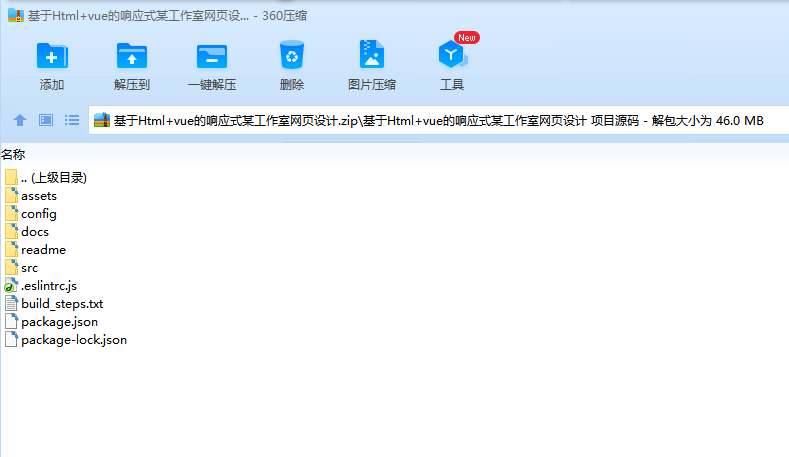This screenshot has height=457, width=789.
Task: Click the package.json file icon
Action: pos(12,322)
